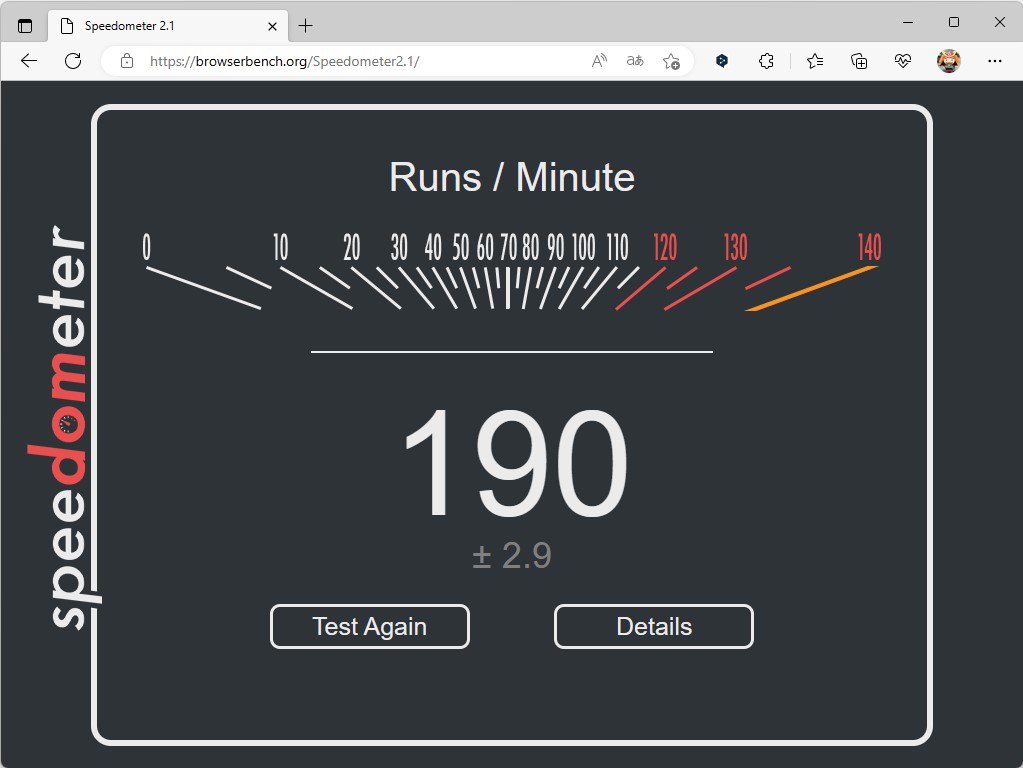Click the 190 score value
This screenshot has height=768, width=1023.
click(x=515, y=463)
